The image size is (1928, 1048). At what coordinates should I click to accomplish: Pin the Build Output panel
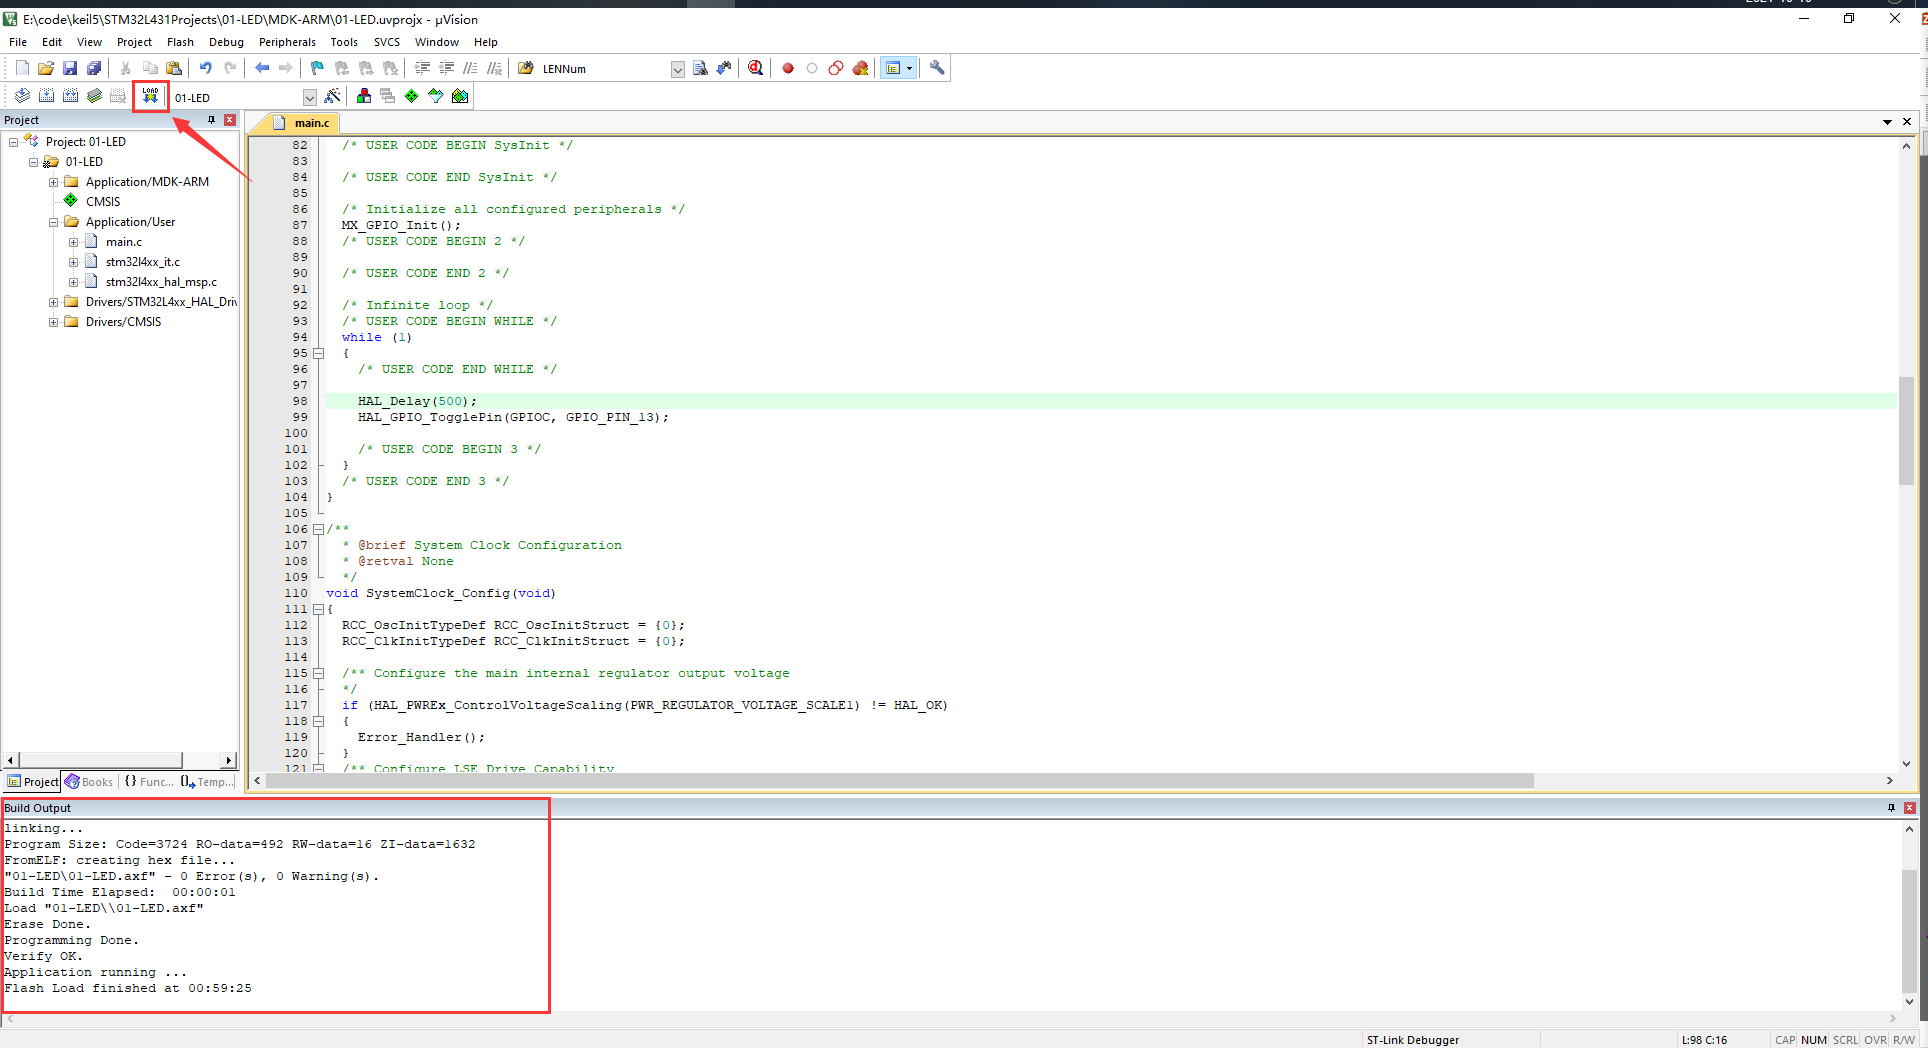click(1891, 808)
